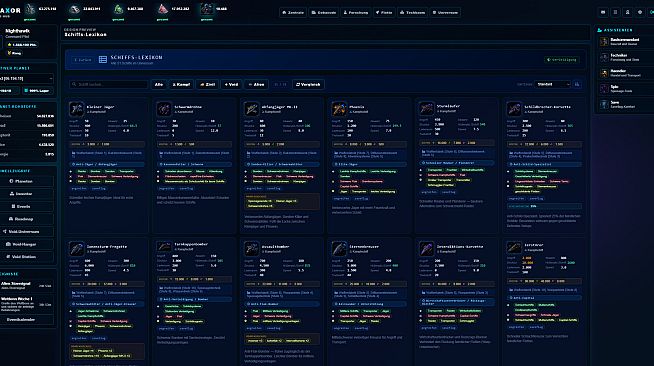Toggle the Zivil ship filter

pos(207,84)
